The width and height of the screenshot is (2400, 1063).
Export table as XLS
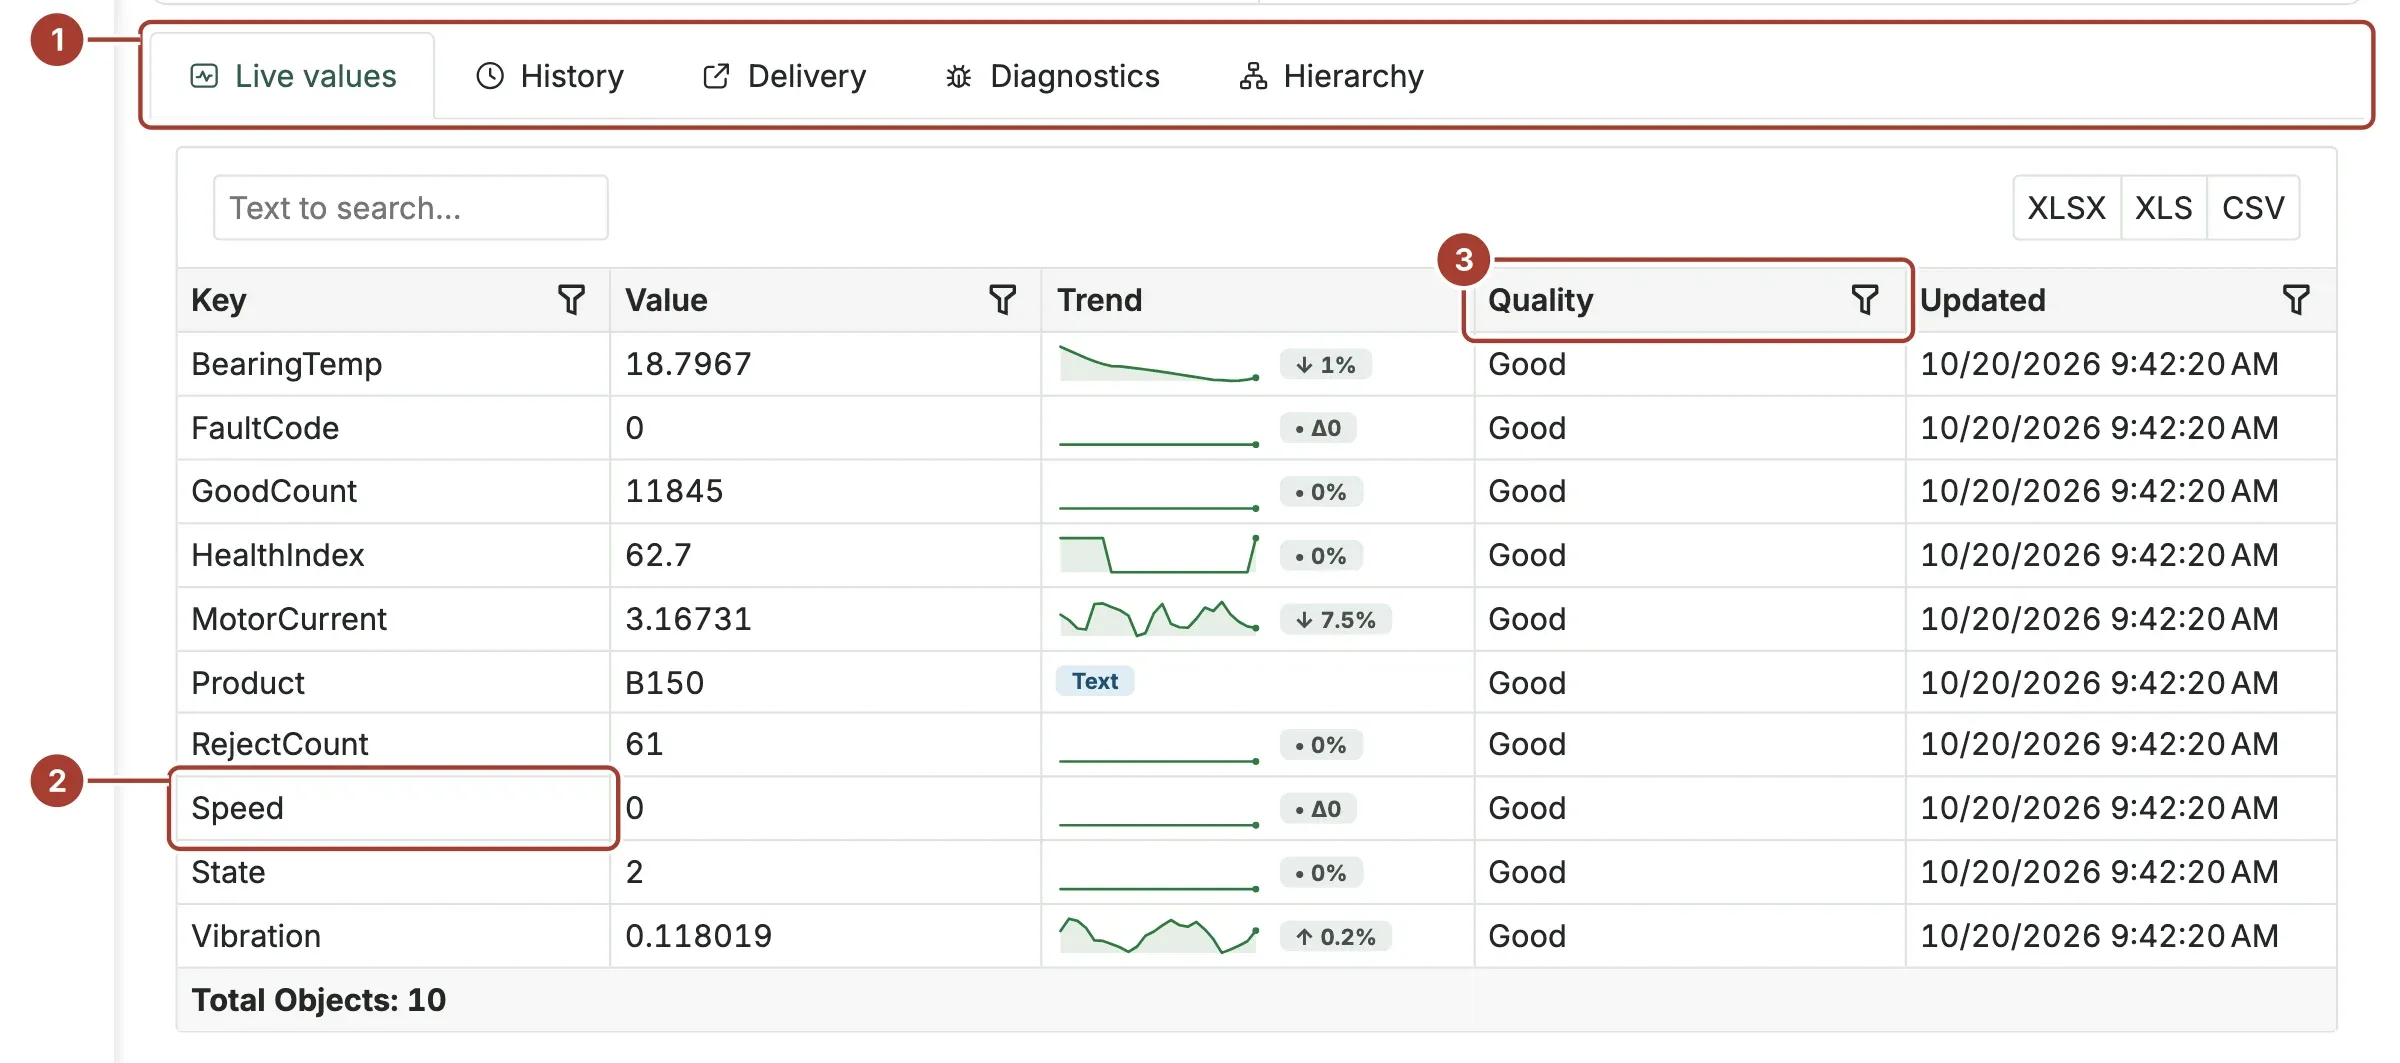2164,208
